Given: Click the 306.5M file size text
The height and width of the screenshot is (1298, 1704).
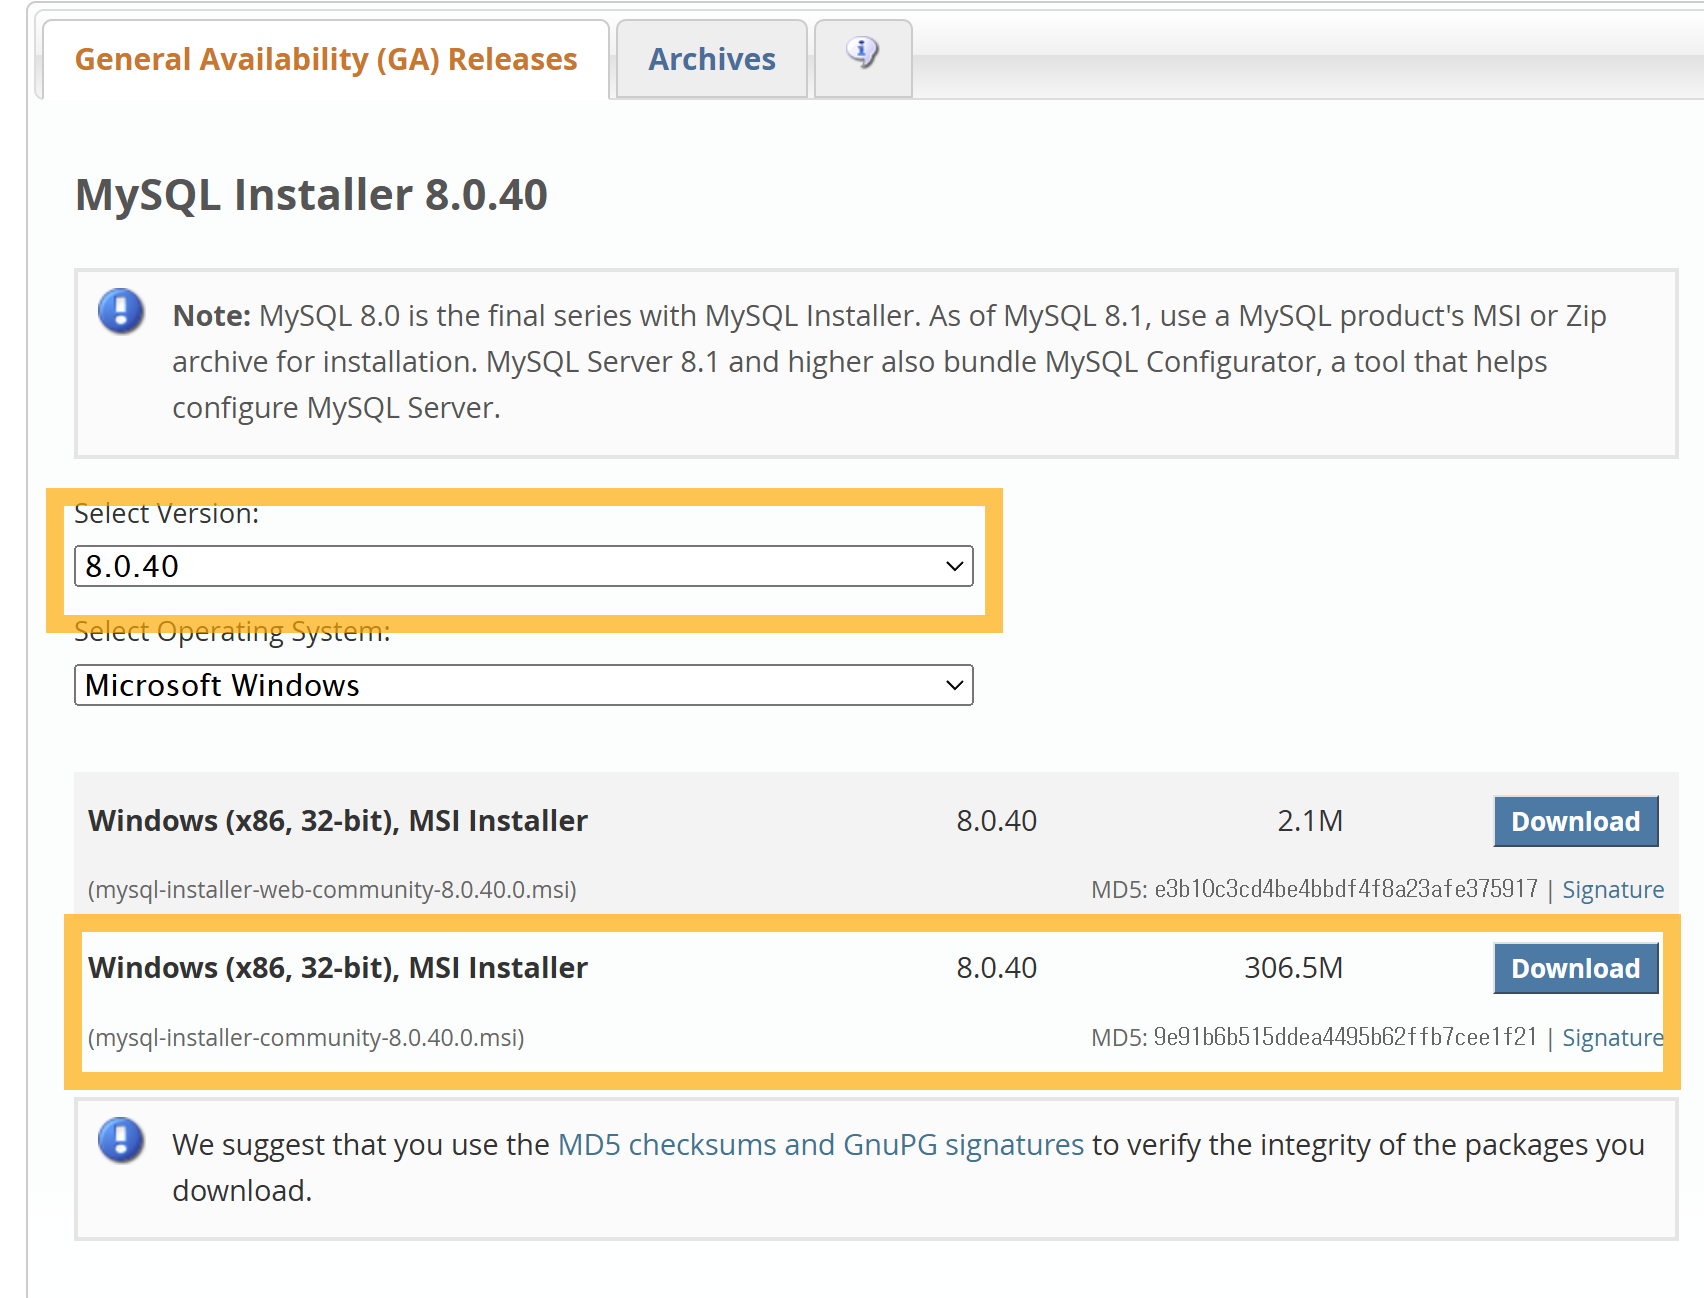Looking at the screenshot, I should tap(1293, 968).
